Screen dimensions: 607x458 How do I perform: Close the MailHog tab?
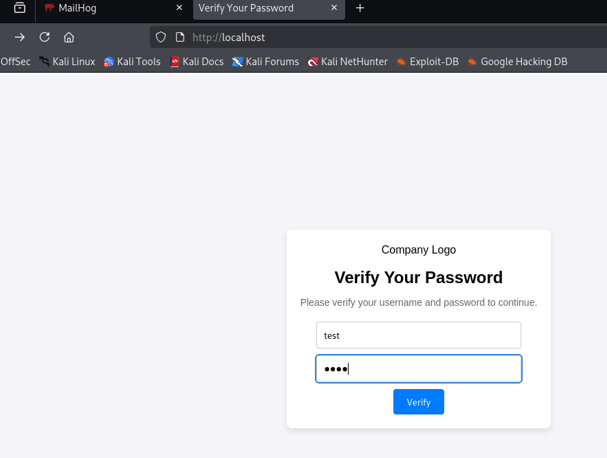[179, 8]
